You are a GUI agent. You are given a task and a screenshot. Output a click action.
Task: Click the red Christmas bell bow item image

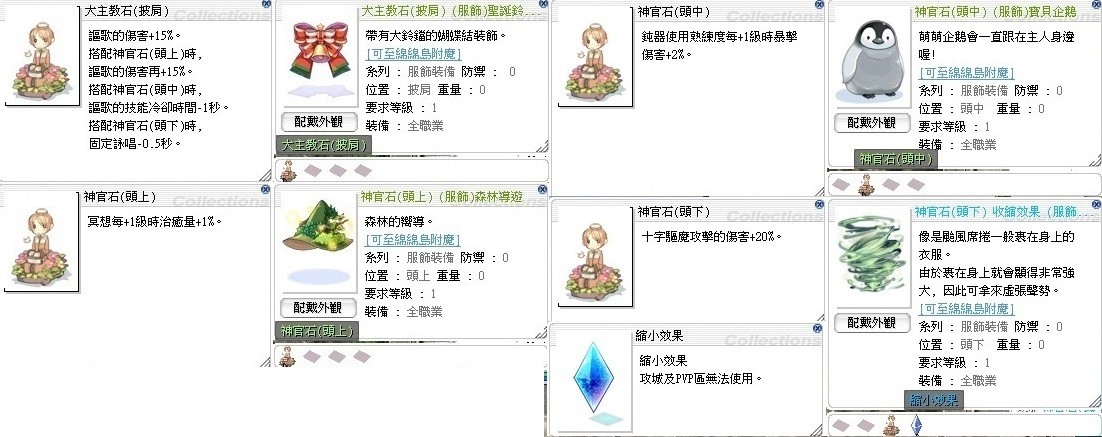pos(315,51)
